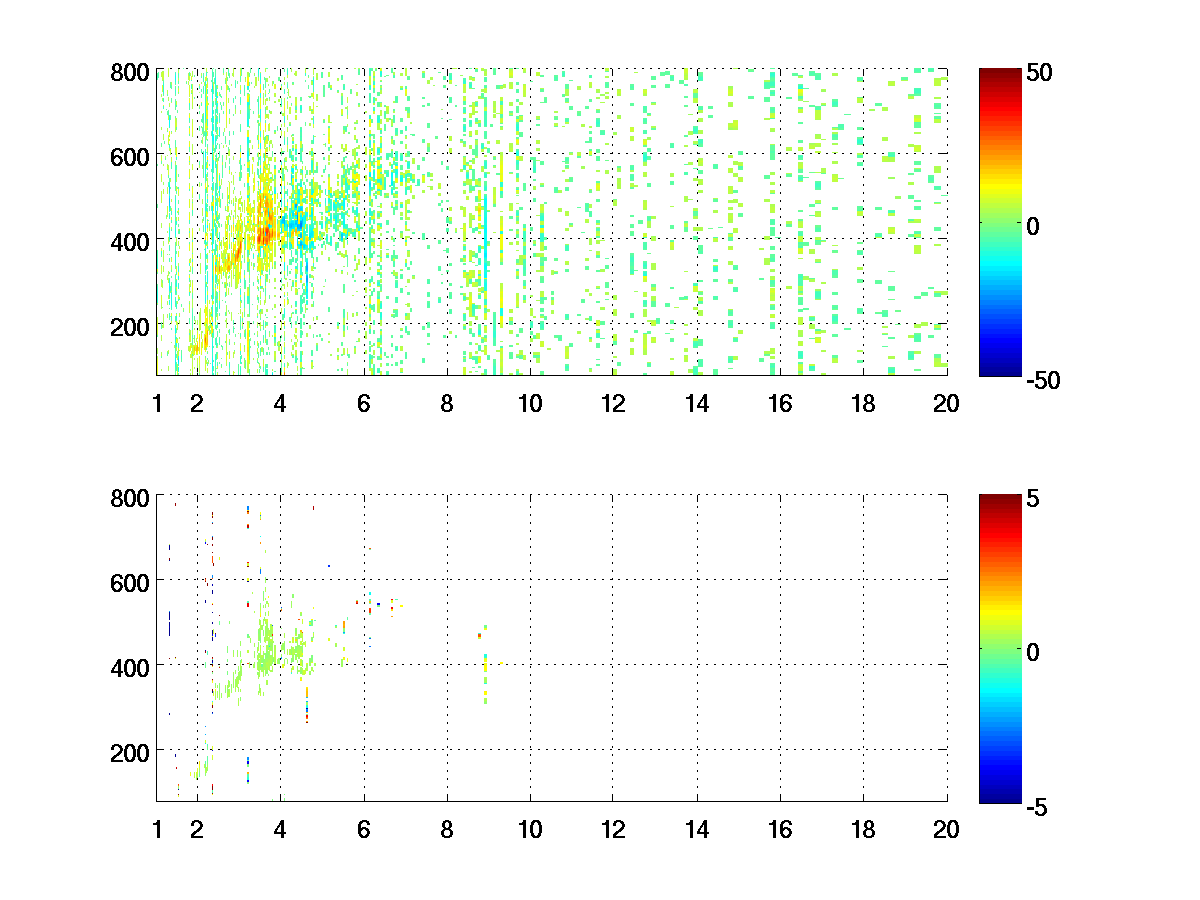The height and width of the screenshot is (900, 1200).
Task: Select the upper heatmap plot area
Action: tap(552, 222)
